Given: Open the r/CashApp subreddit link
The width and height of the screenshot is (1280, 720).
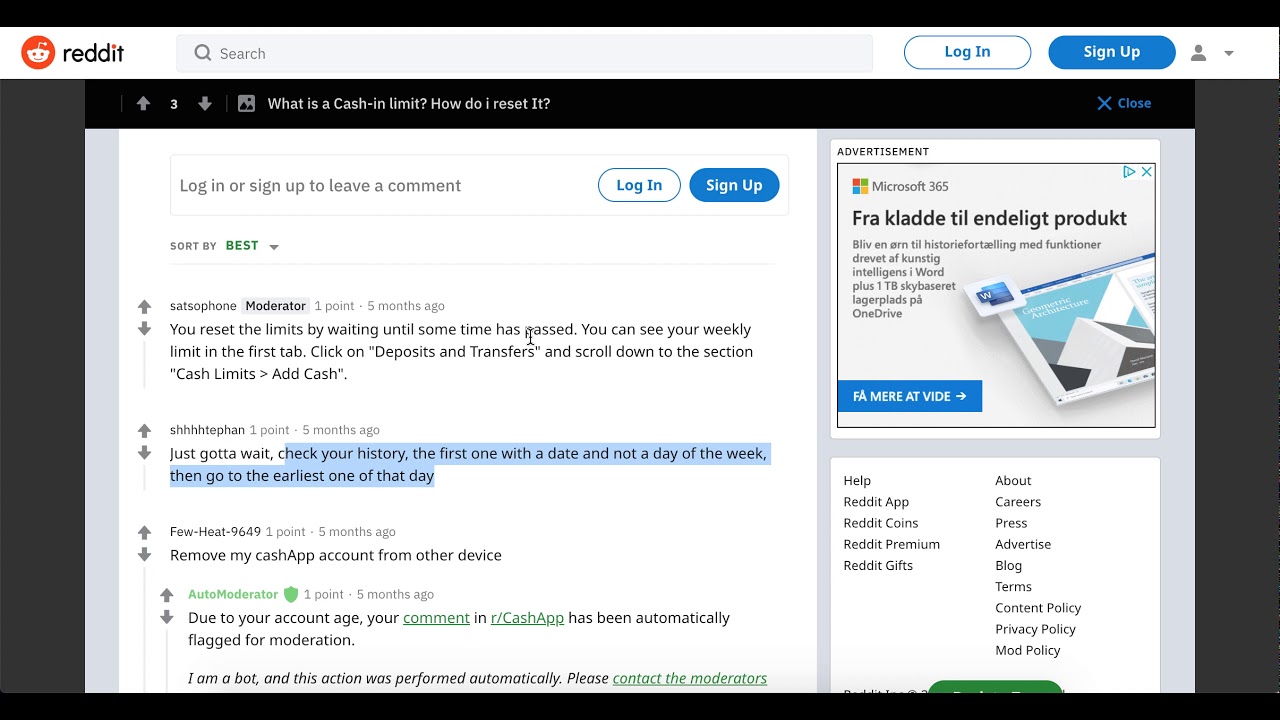Looking at the screenshot, I should click(x=527, y=618).
